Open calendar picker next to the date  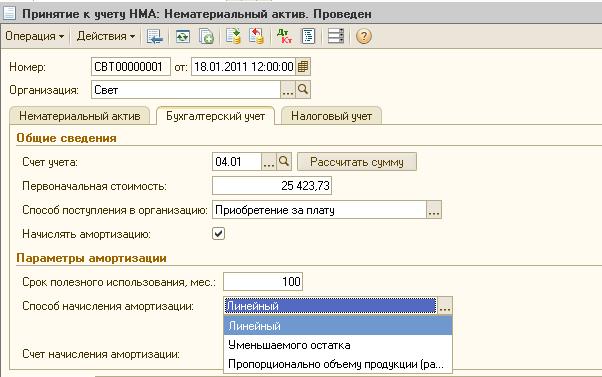[x=303, y=66]
